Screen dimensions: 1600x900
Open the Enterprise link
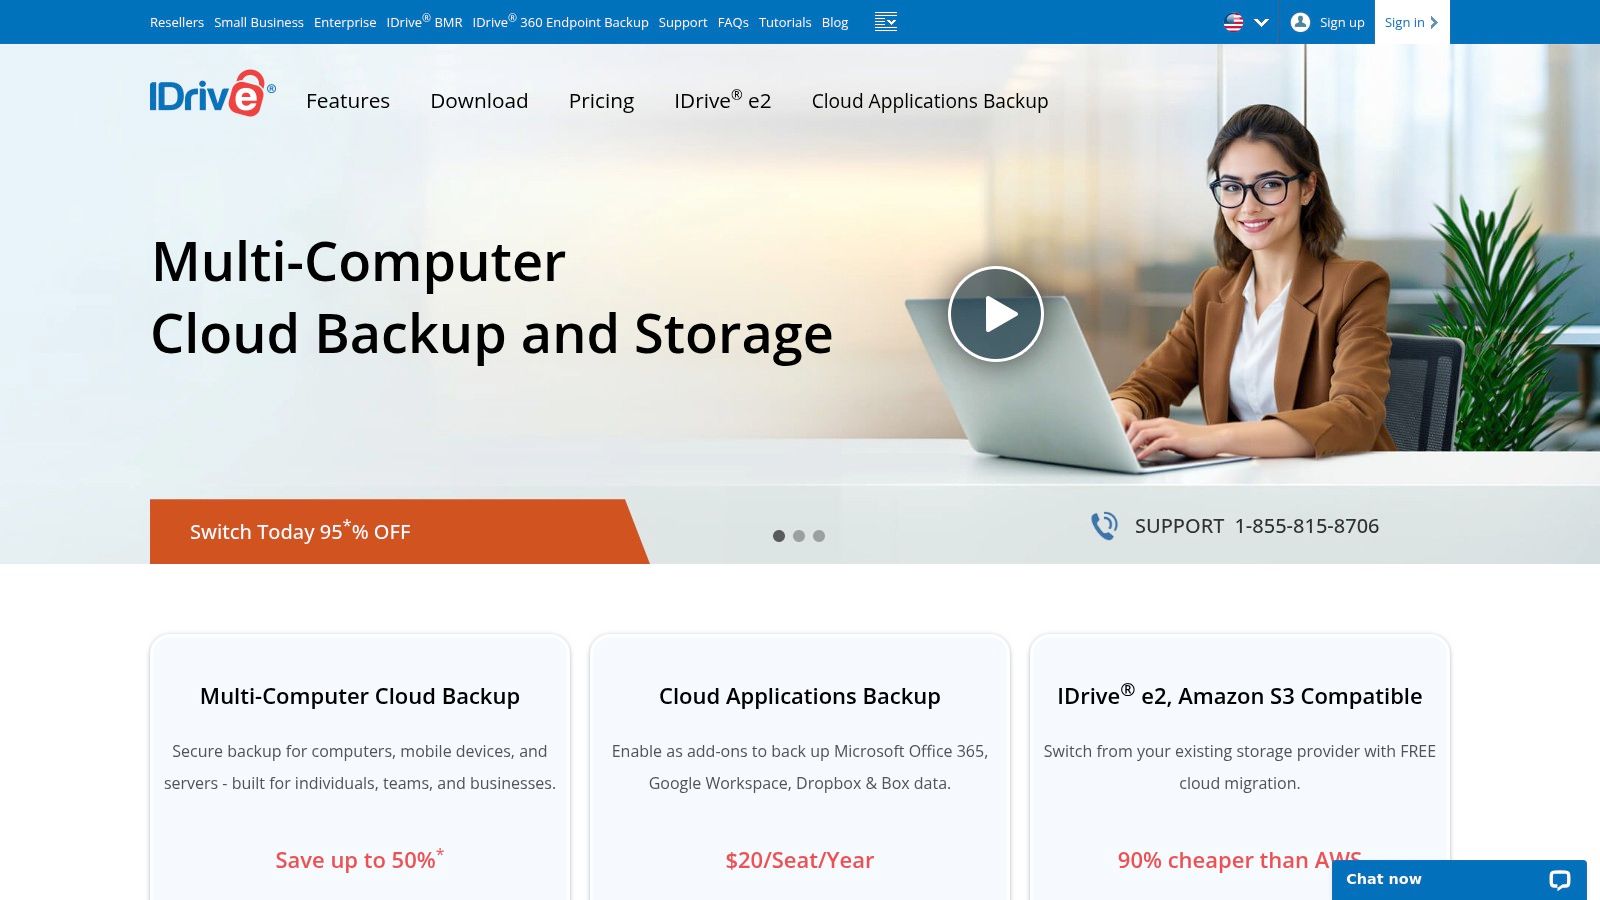(x=345, y=22)
